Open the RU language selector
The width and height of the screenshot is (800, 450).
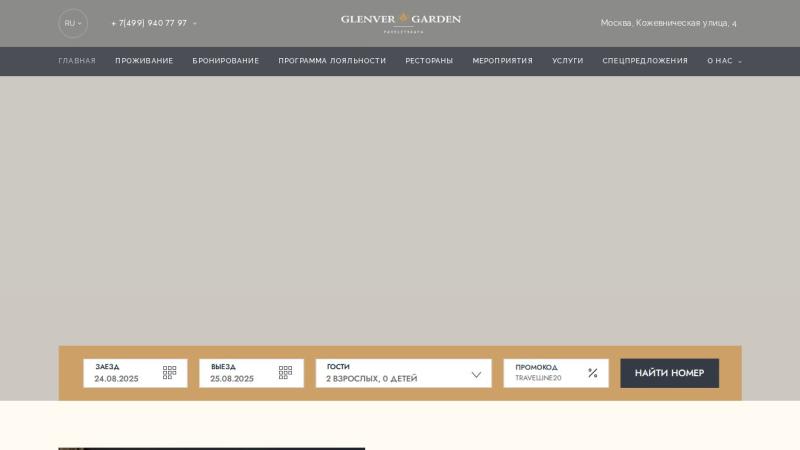click(x=73, y=23)
